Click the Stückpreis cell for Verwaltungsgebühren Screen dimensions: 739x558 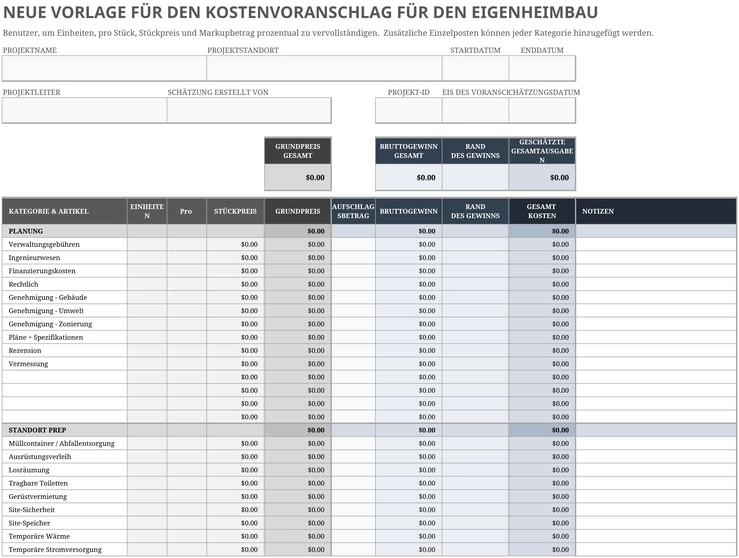coord(235,244)
